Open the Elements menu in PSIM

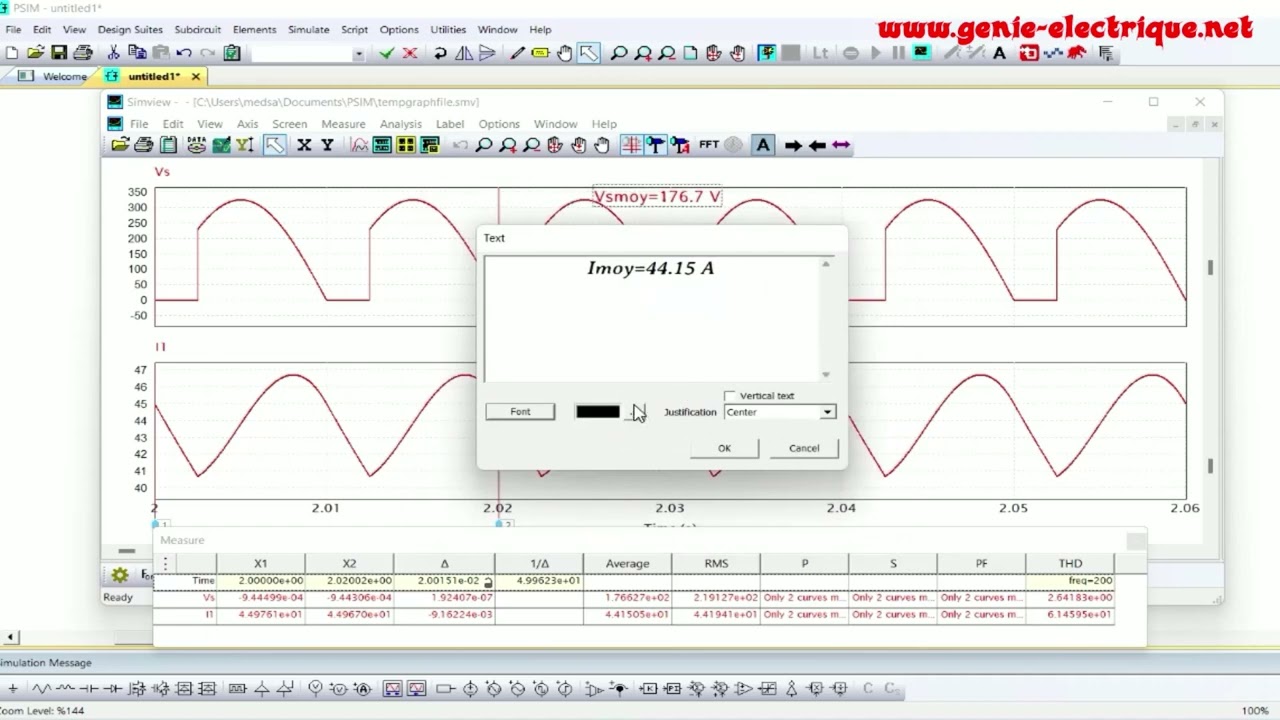(x=254, y=30)
